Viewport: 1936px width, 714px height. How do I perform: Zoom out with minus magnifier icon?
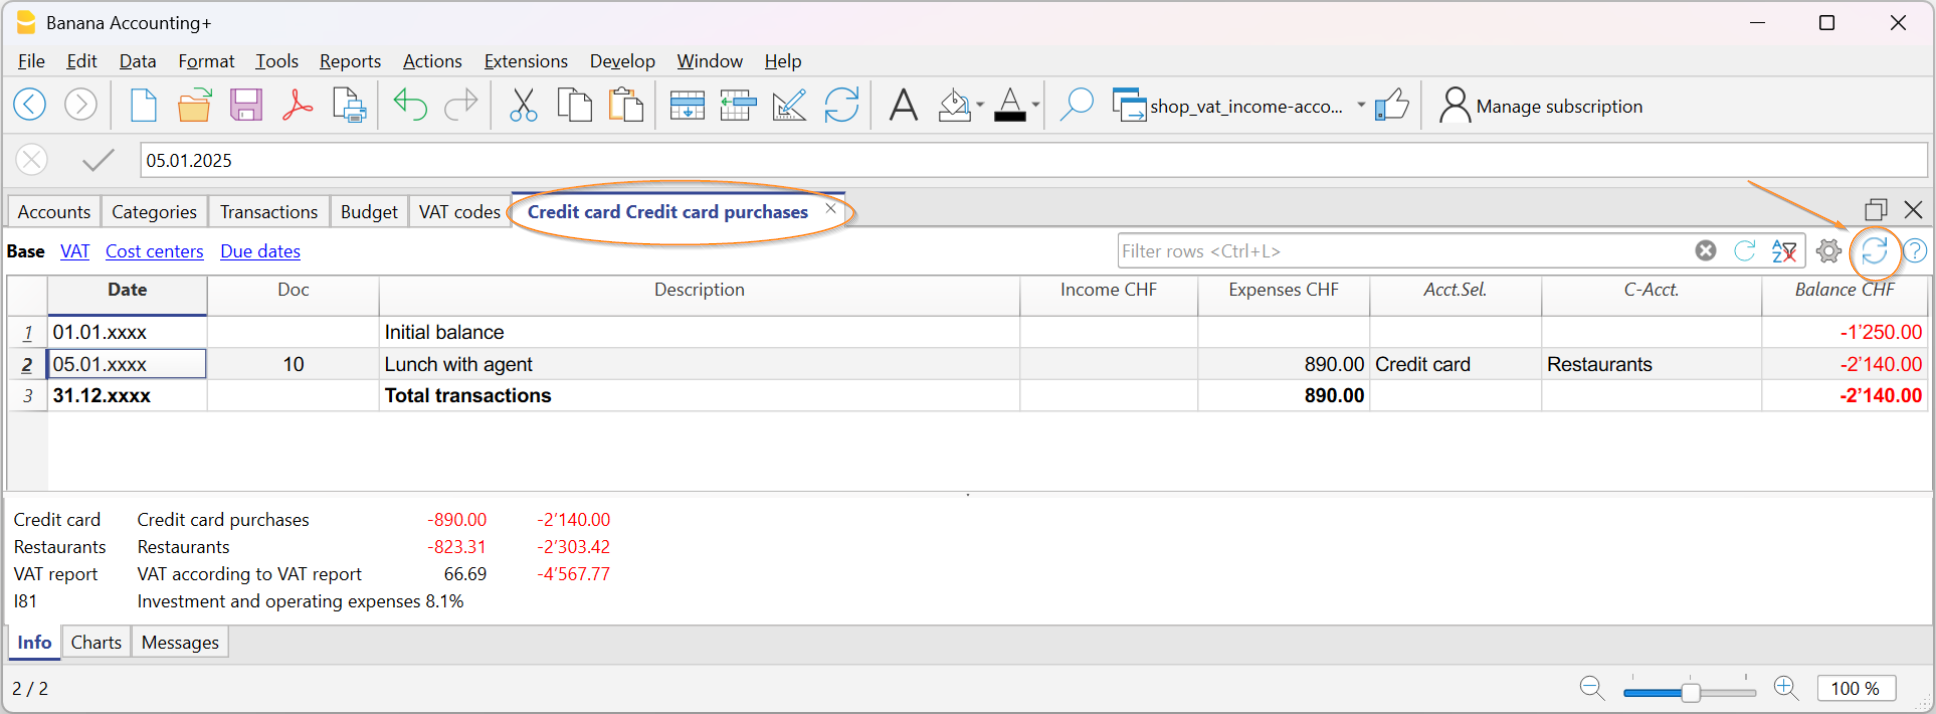[1592, 688]
